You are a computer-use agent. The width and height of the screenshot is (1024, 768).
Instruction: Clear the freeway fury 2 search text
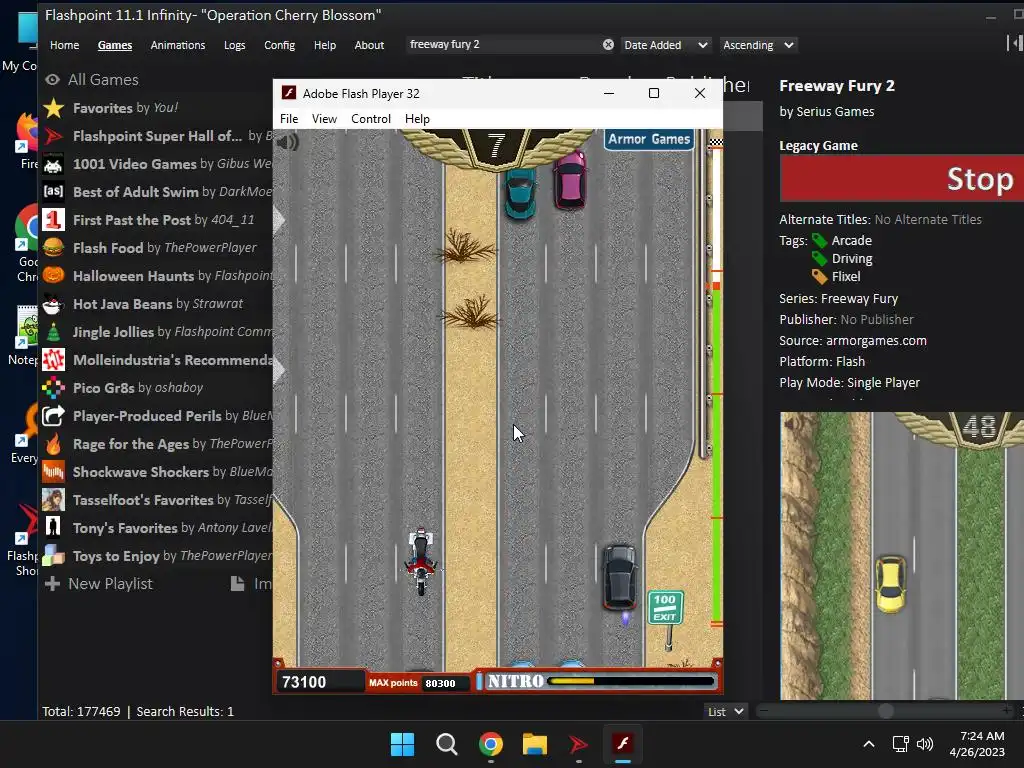coord(608,44)
